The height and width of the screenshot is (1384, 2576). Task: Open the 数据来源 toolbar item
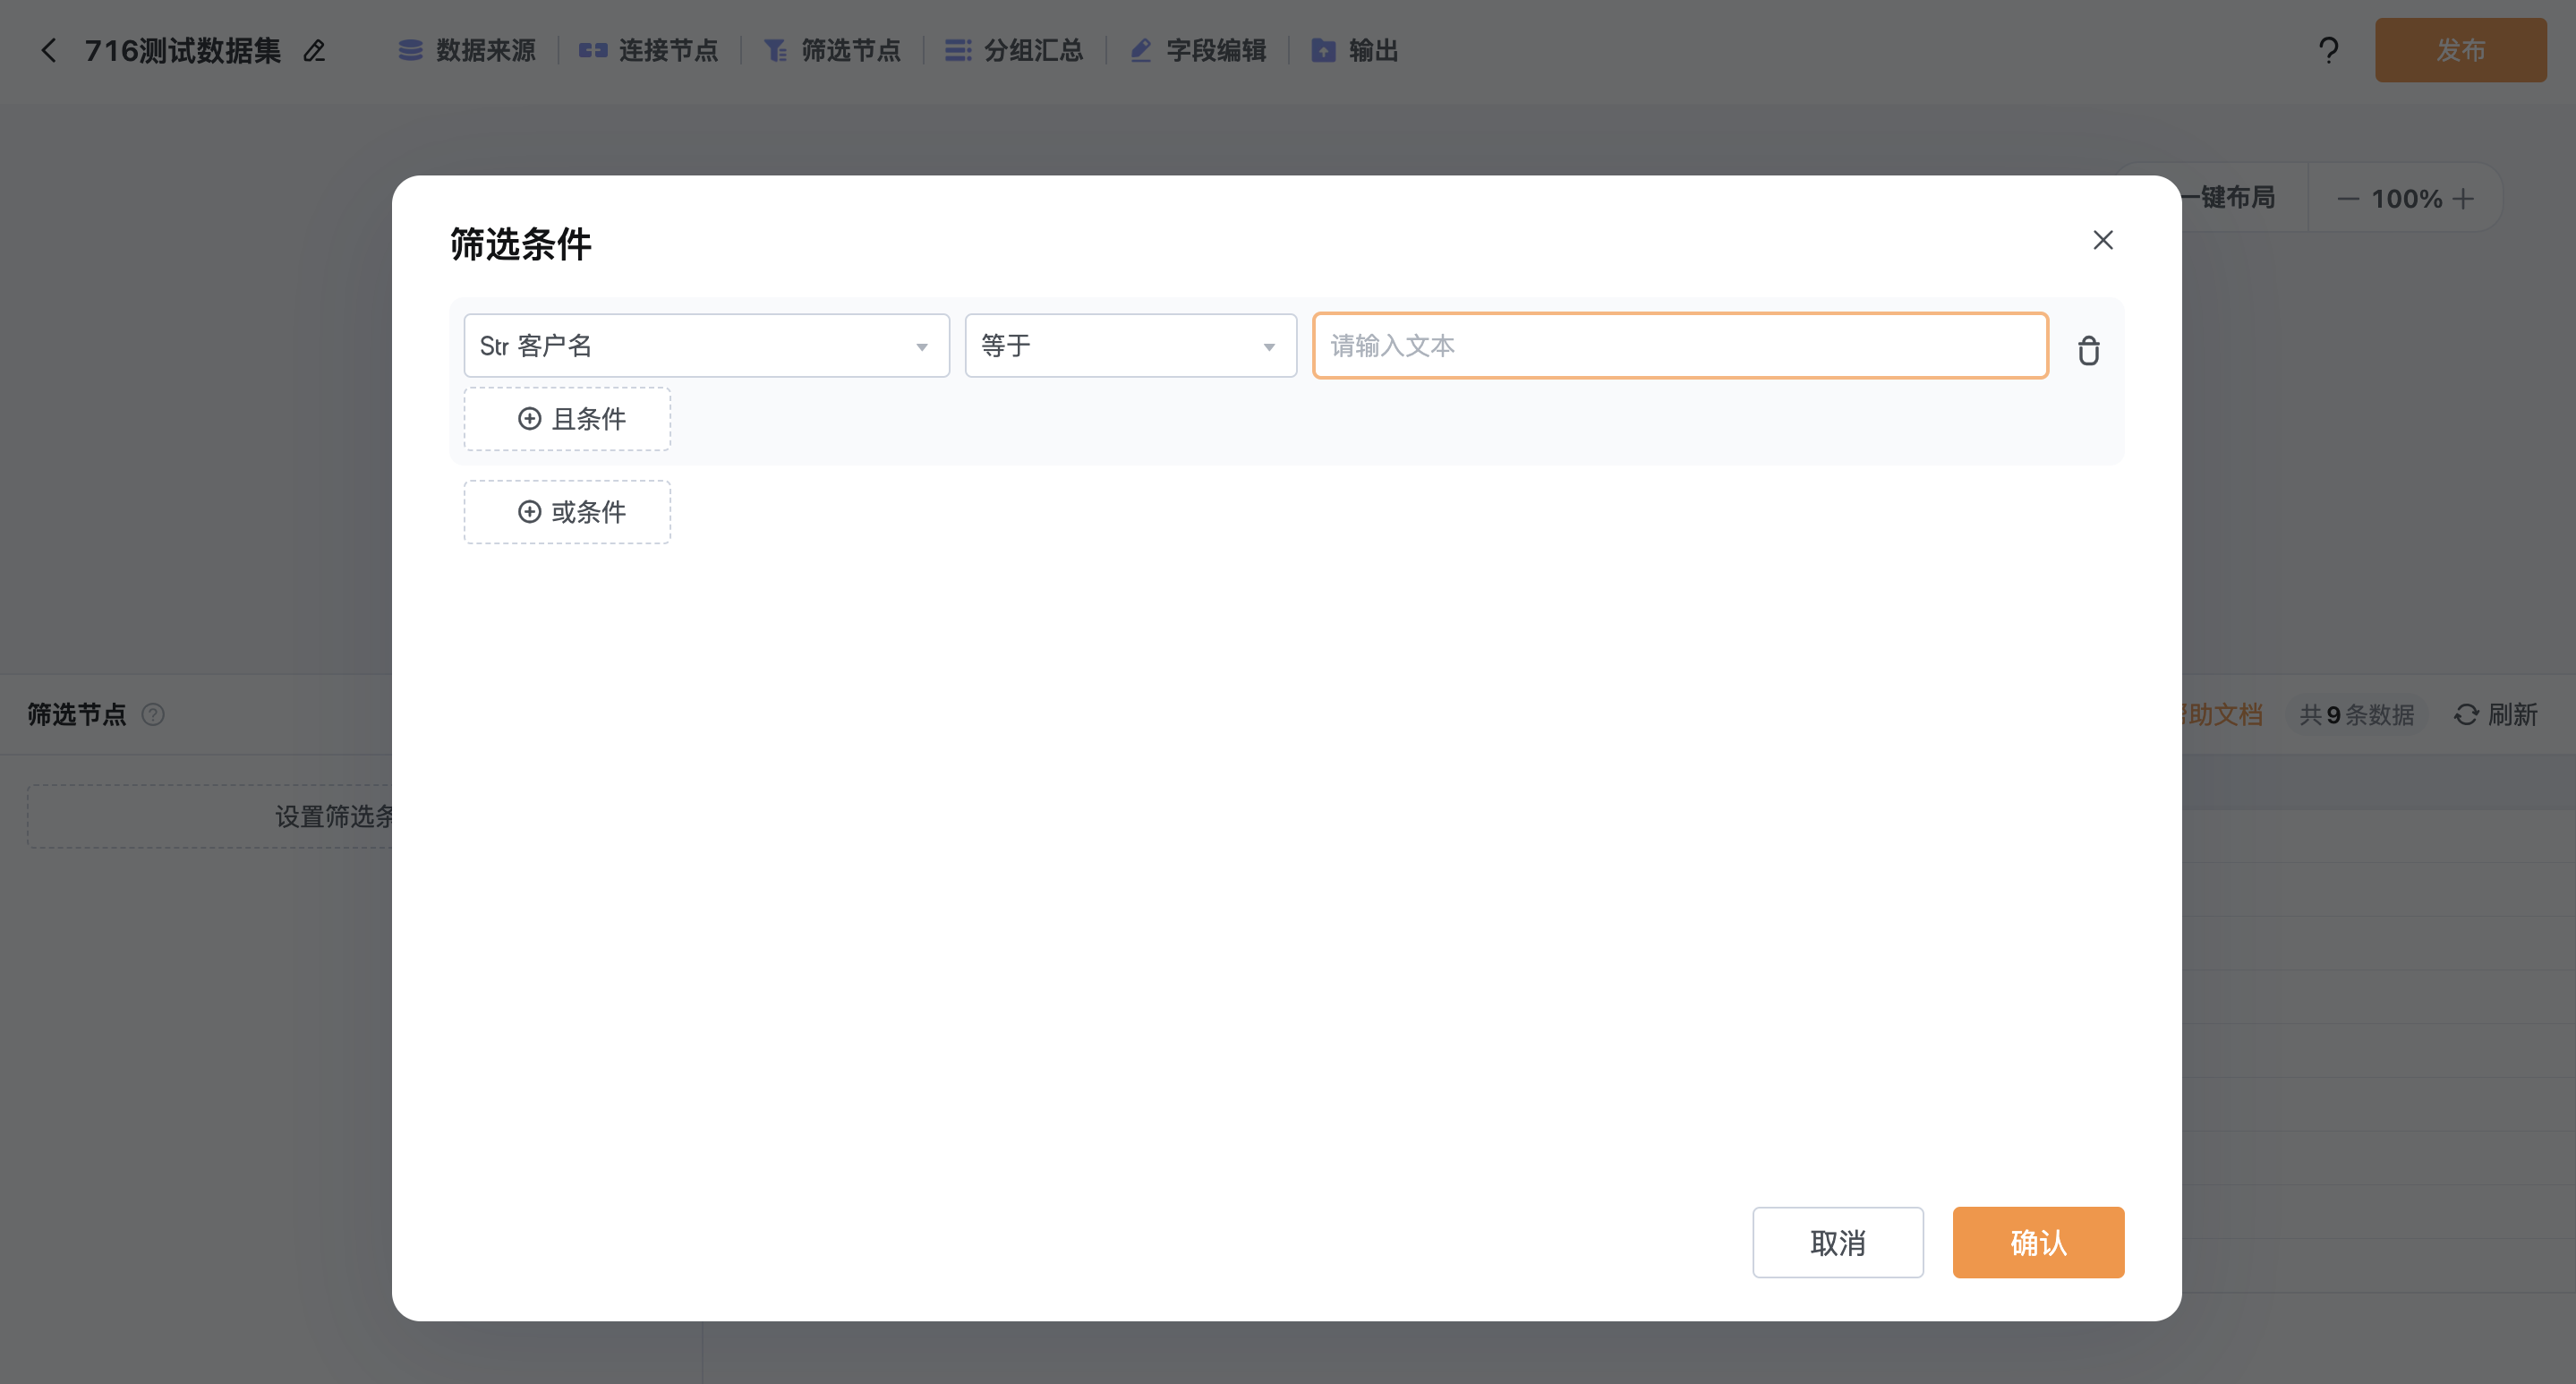[x=467, y=50]
